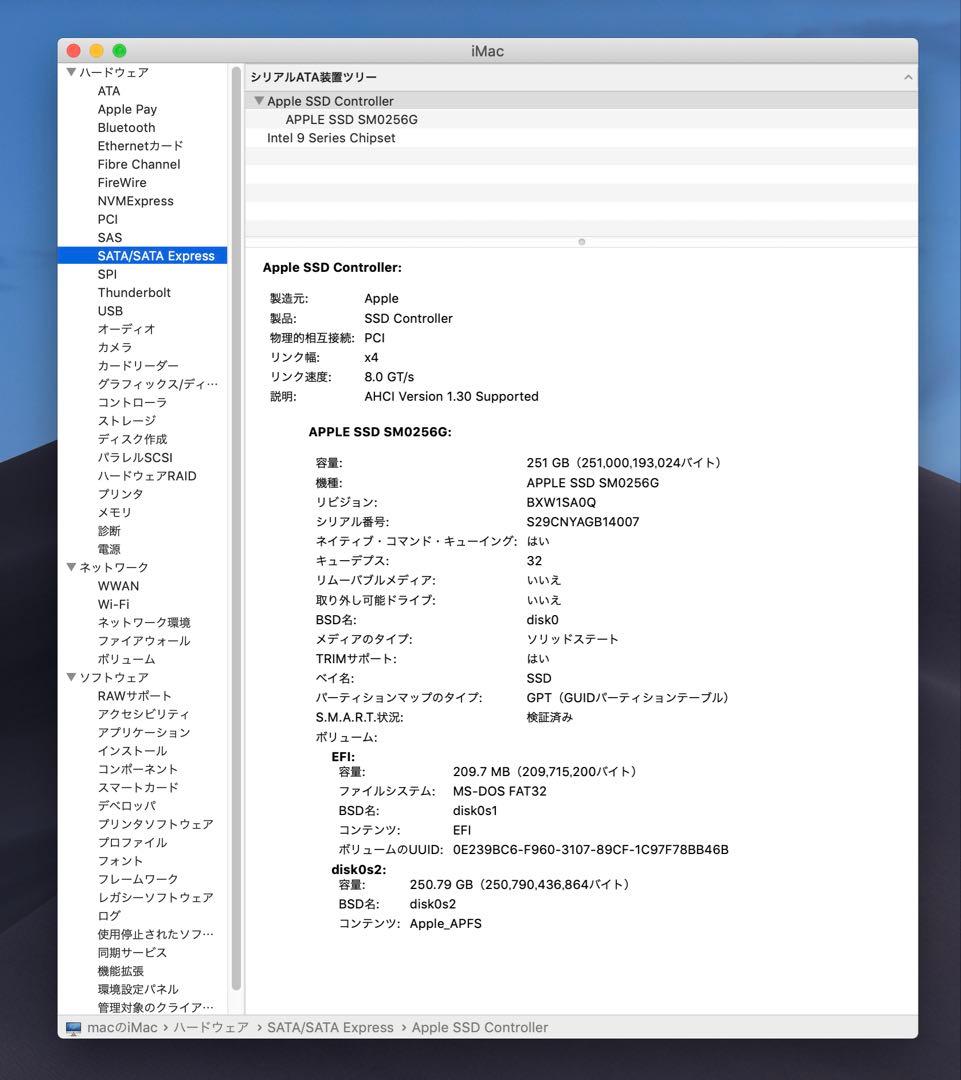Select NVMExpress in the sidebar
This screenshot has width=961, height=1080.
click(135, 200)
